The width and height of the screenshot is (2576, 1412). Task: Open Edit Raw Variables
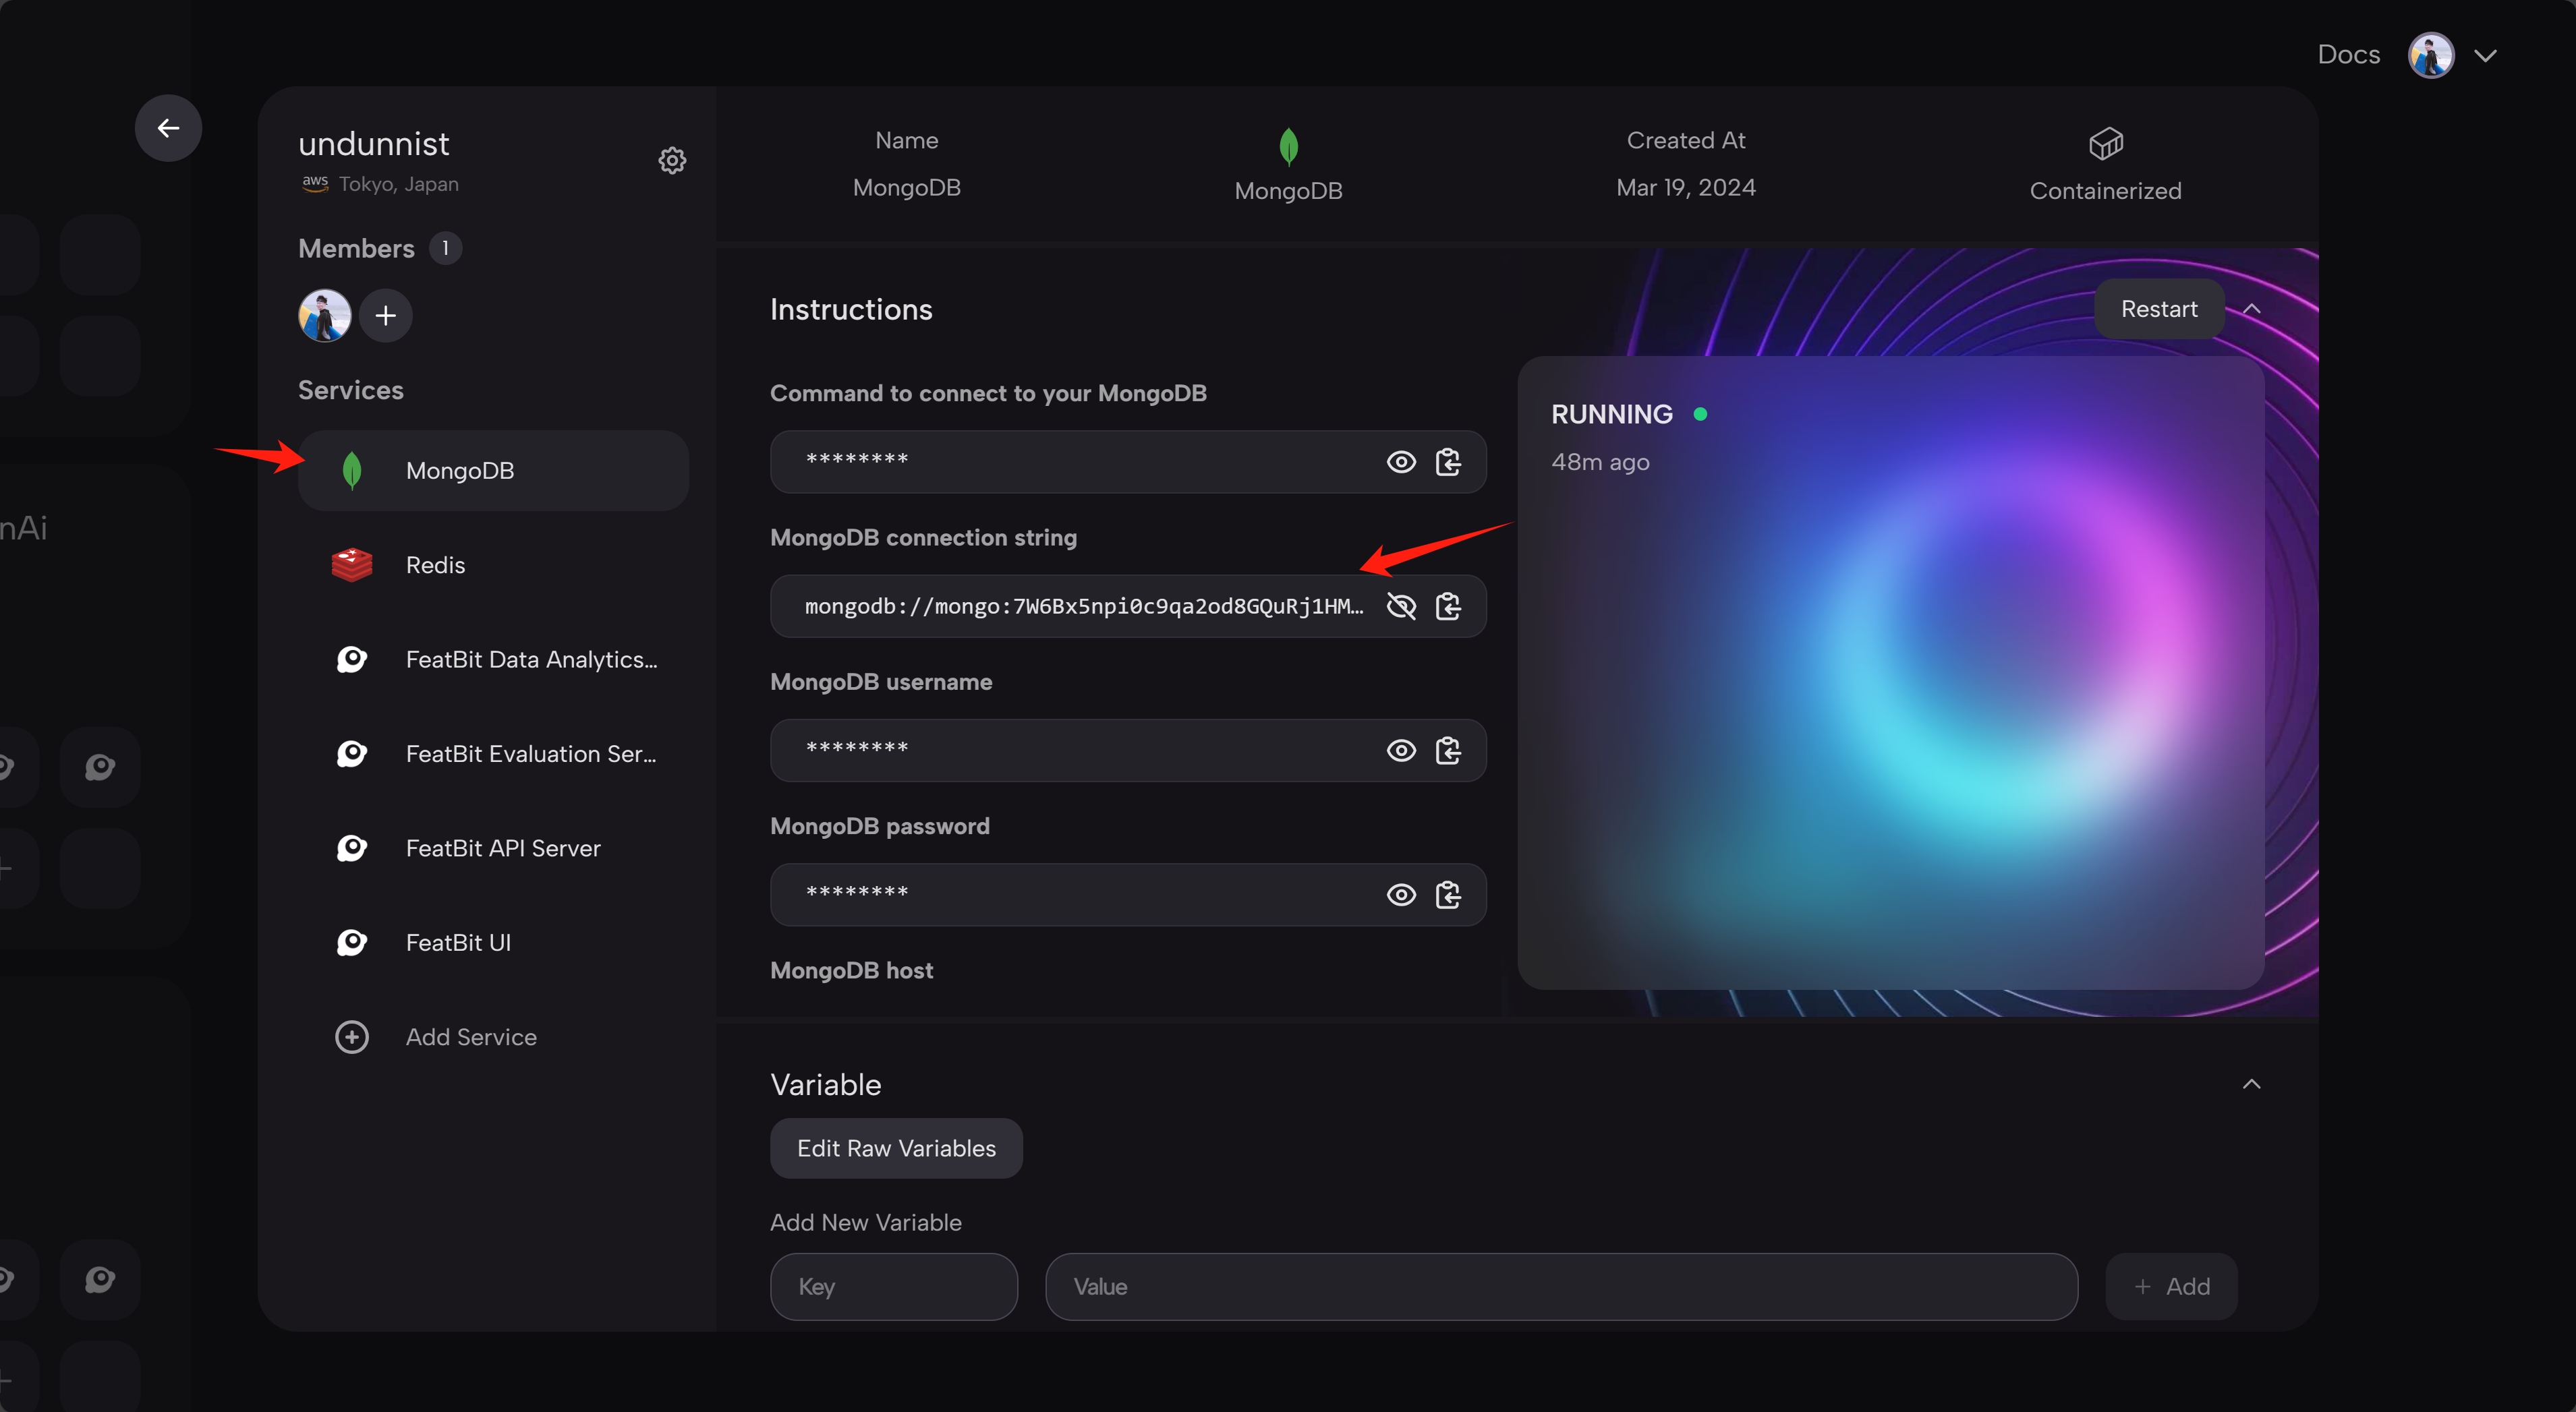coord(896,1148)
